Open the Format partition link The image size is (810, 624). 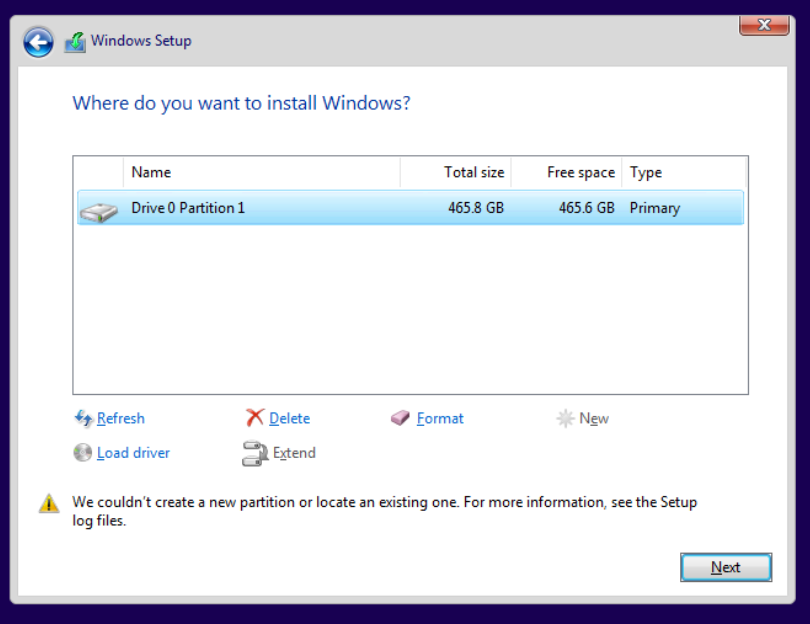click(x=440, y=418)
